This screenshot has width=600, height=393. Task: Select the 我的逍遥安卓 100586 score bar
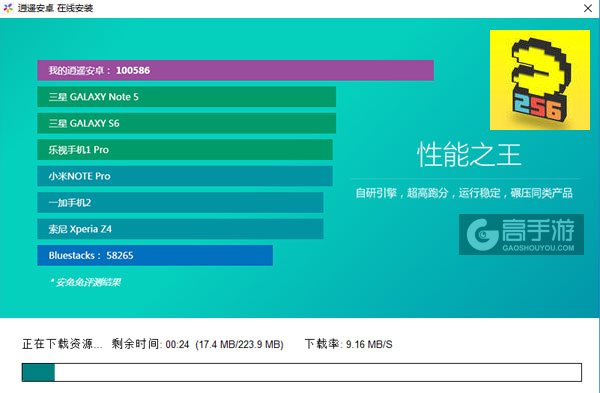[235, 70]
